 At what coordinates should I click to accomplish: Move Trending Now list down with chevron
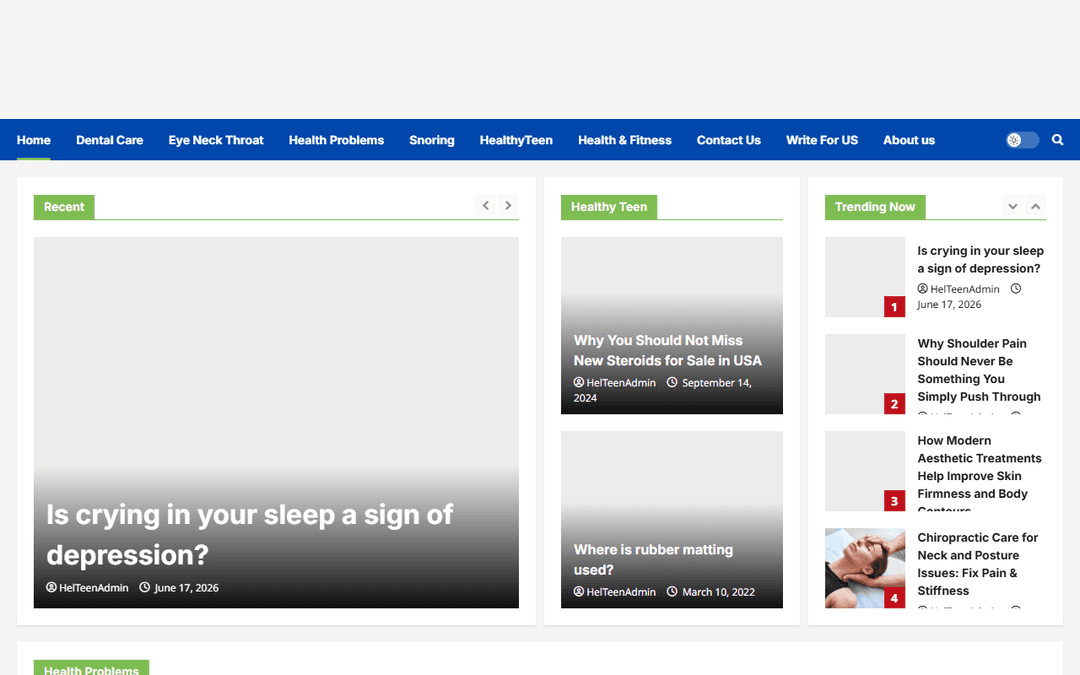click(x=1012, y=206)
